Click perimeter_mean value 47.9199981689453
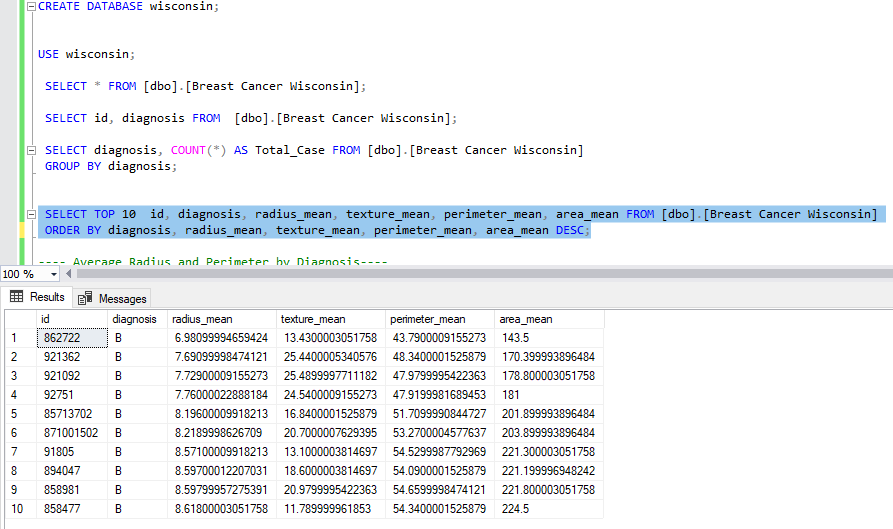893x529 pixels. point(440,395)
